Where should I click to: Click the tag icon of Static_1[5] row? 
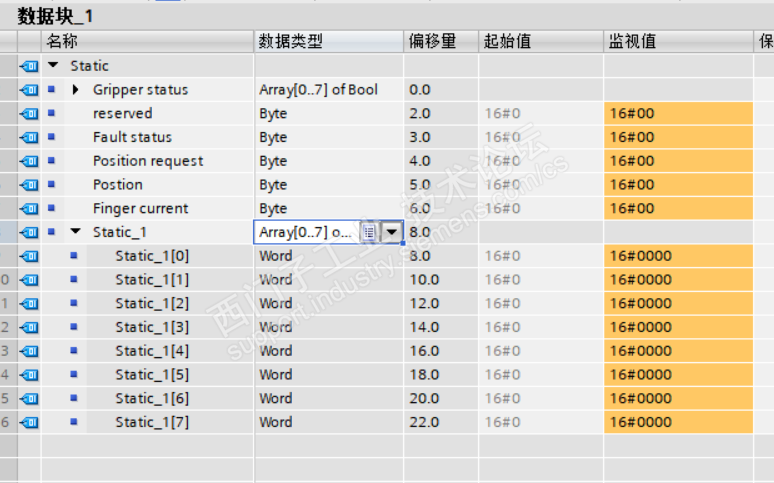pos(30,374)
